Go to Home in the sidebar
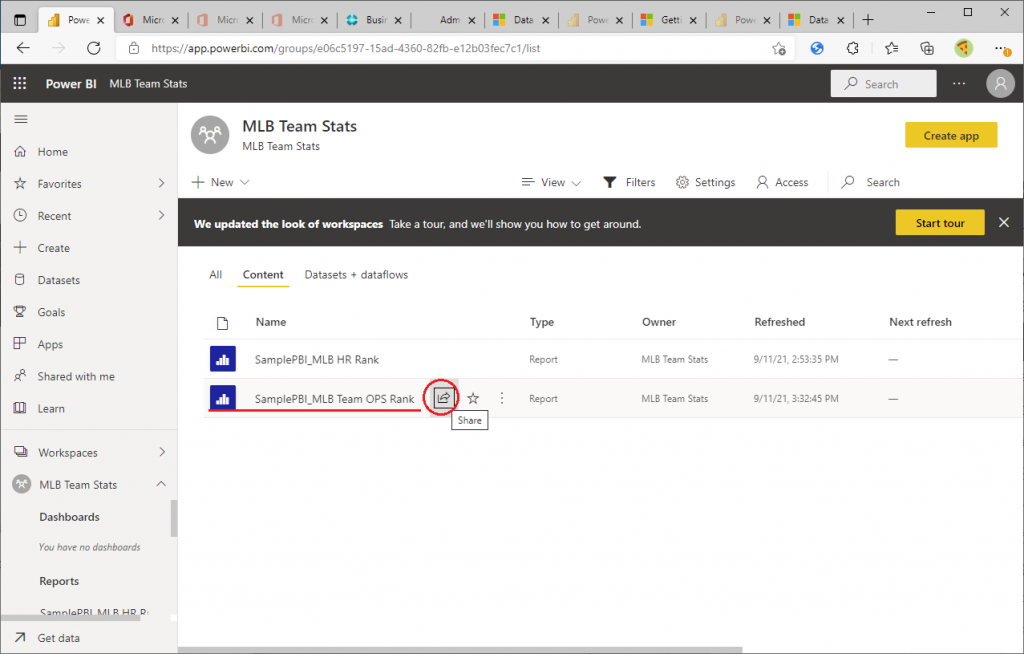Viewport: 1024px width, 654px height. pyautogui.click(x=52, y=152)
